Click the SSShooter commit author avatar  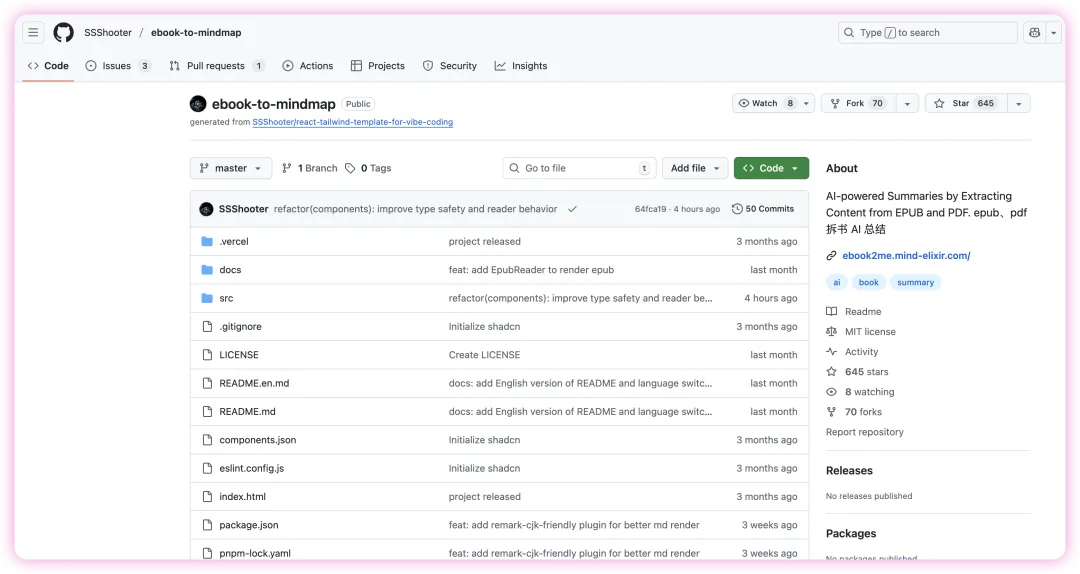click(x=206, y=209)
